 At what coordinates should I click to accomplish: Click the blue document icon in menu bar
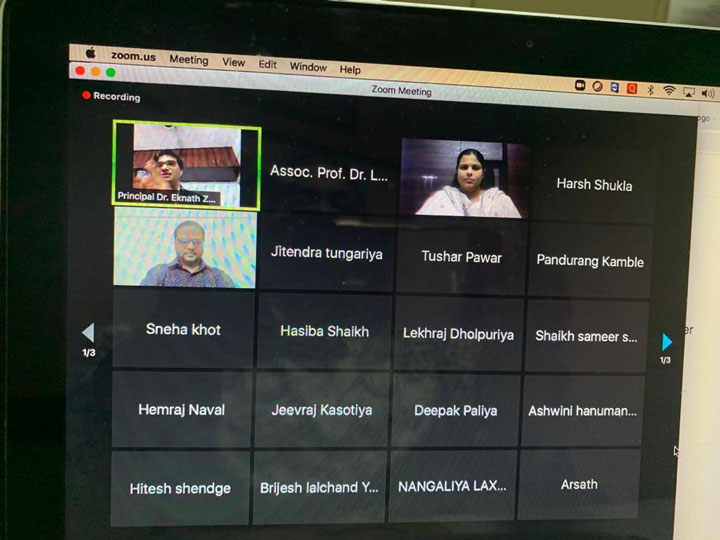coord(615,87)
